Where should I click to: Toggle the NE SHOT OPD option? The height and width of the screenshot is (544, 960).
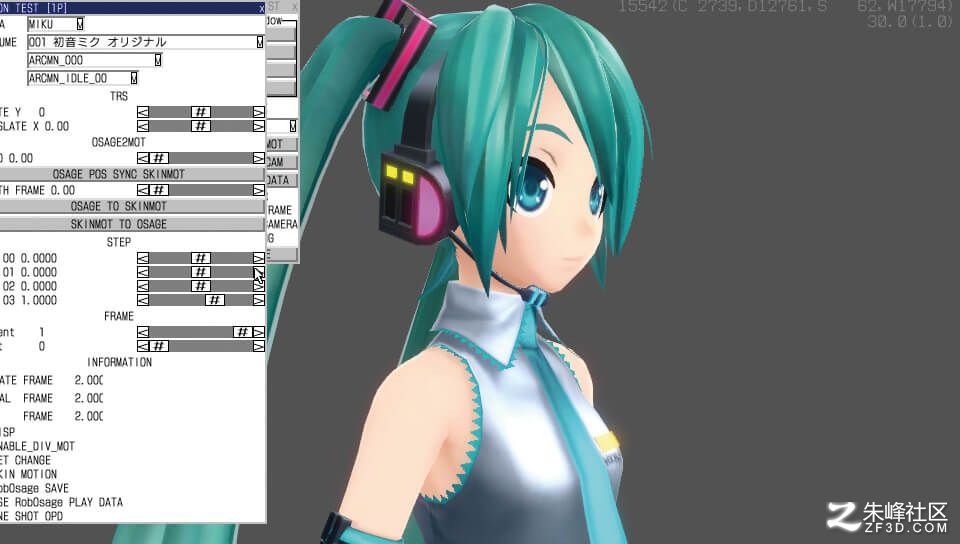tap(31, 516)
